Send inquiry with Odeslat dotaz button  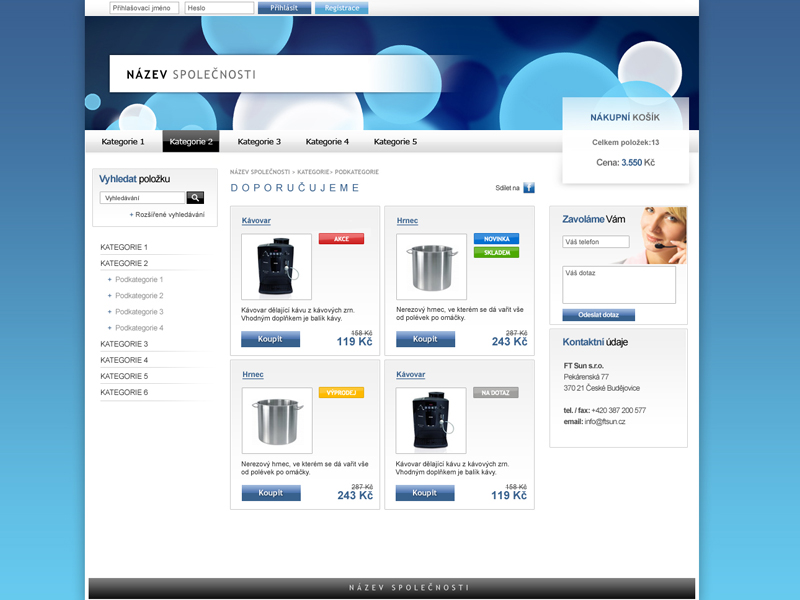[x=598, y=315]
